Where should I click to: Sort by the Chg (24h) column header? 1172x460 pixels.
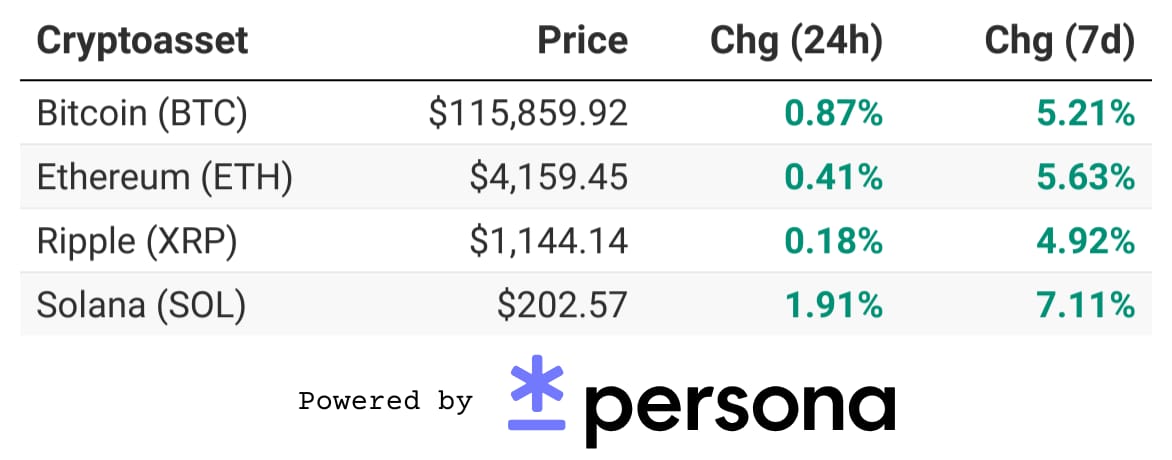796,42
